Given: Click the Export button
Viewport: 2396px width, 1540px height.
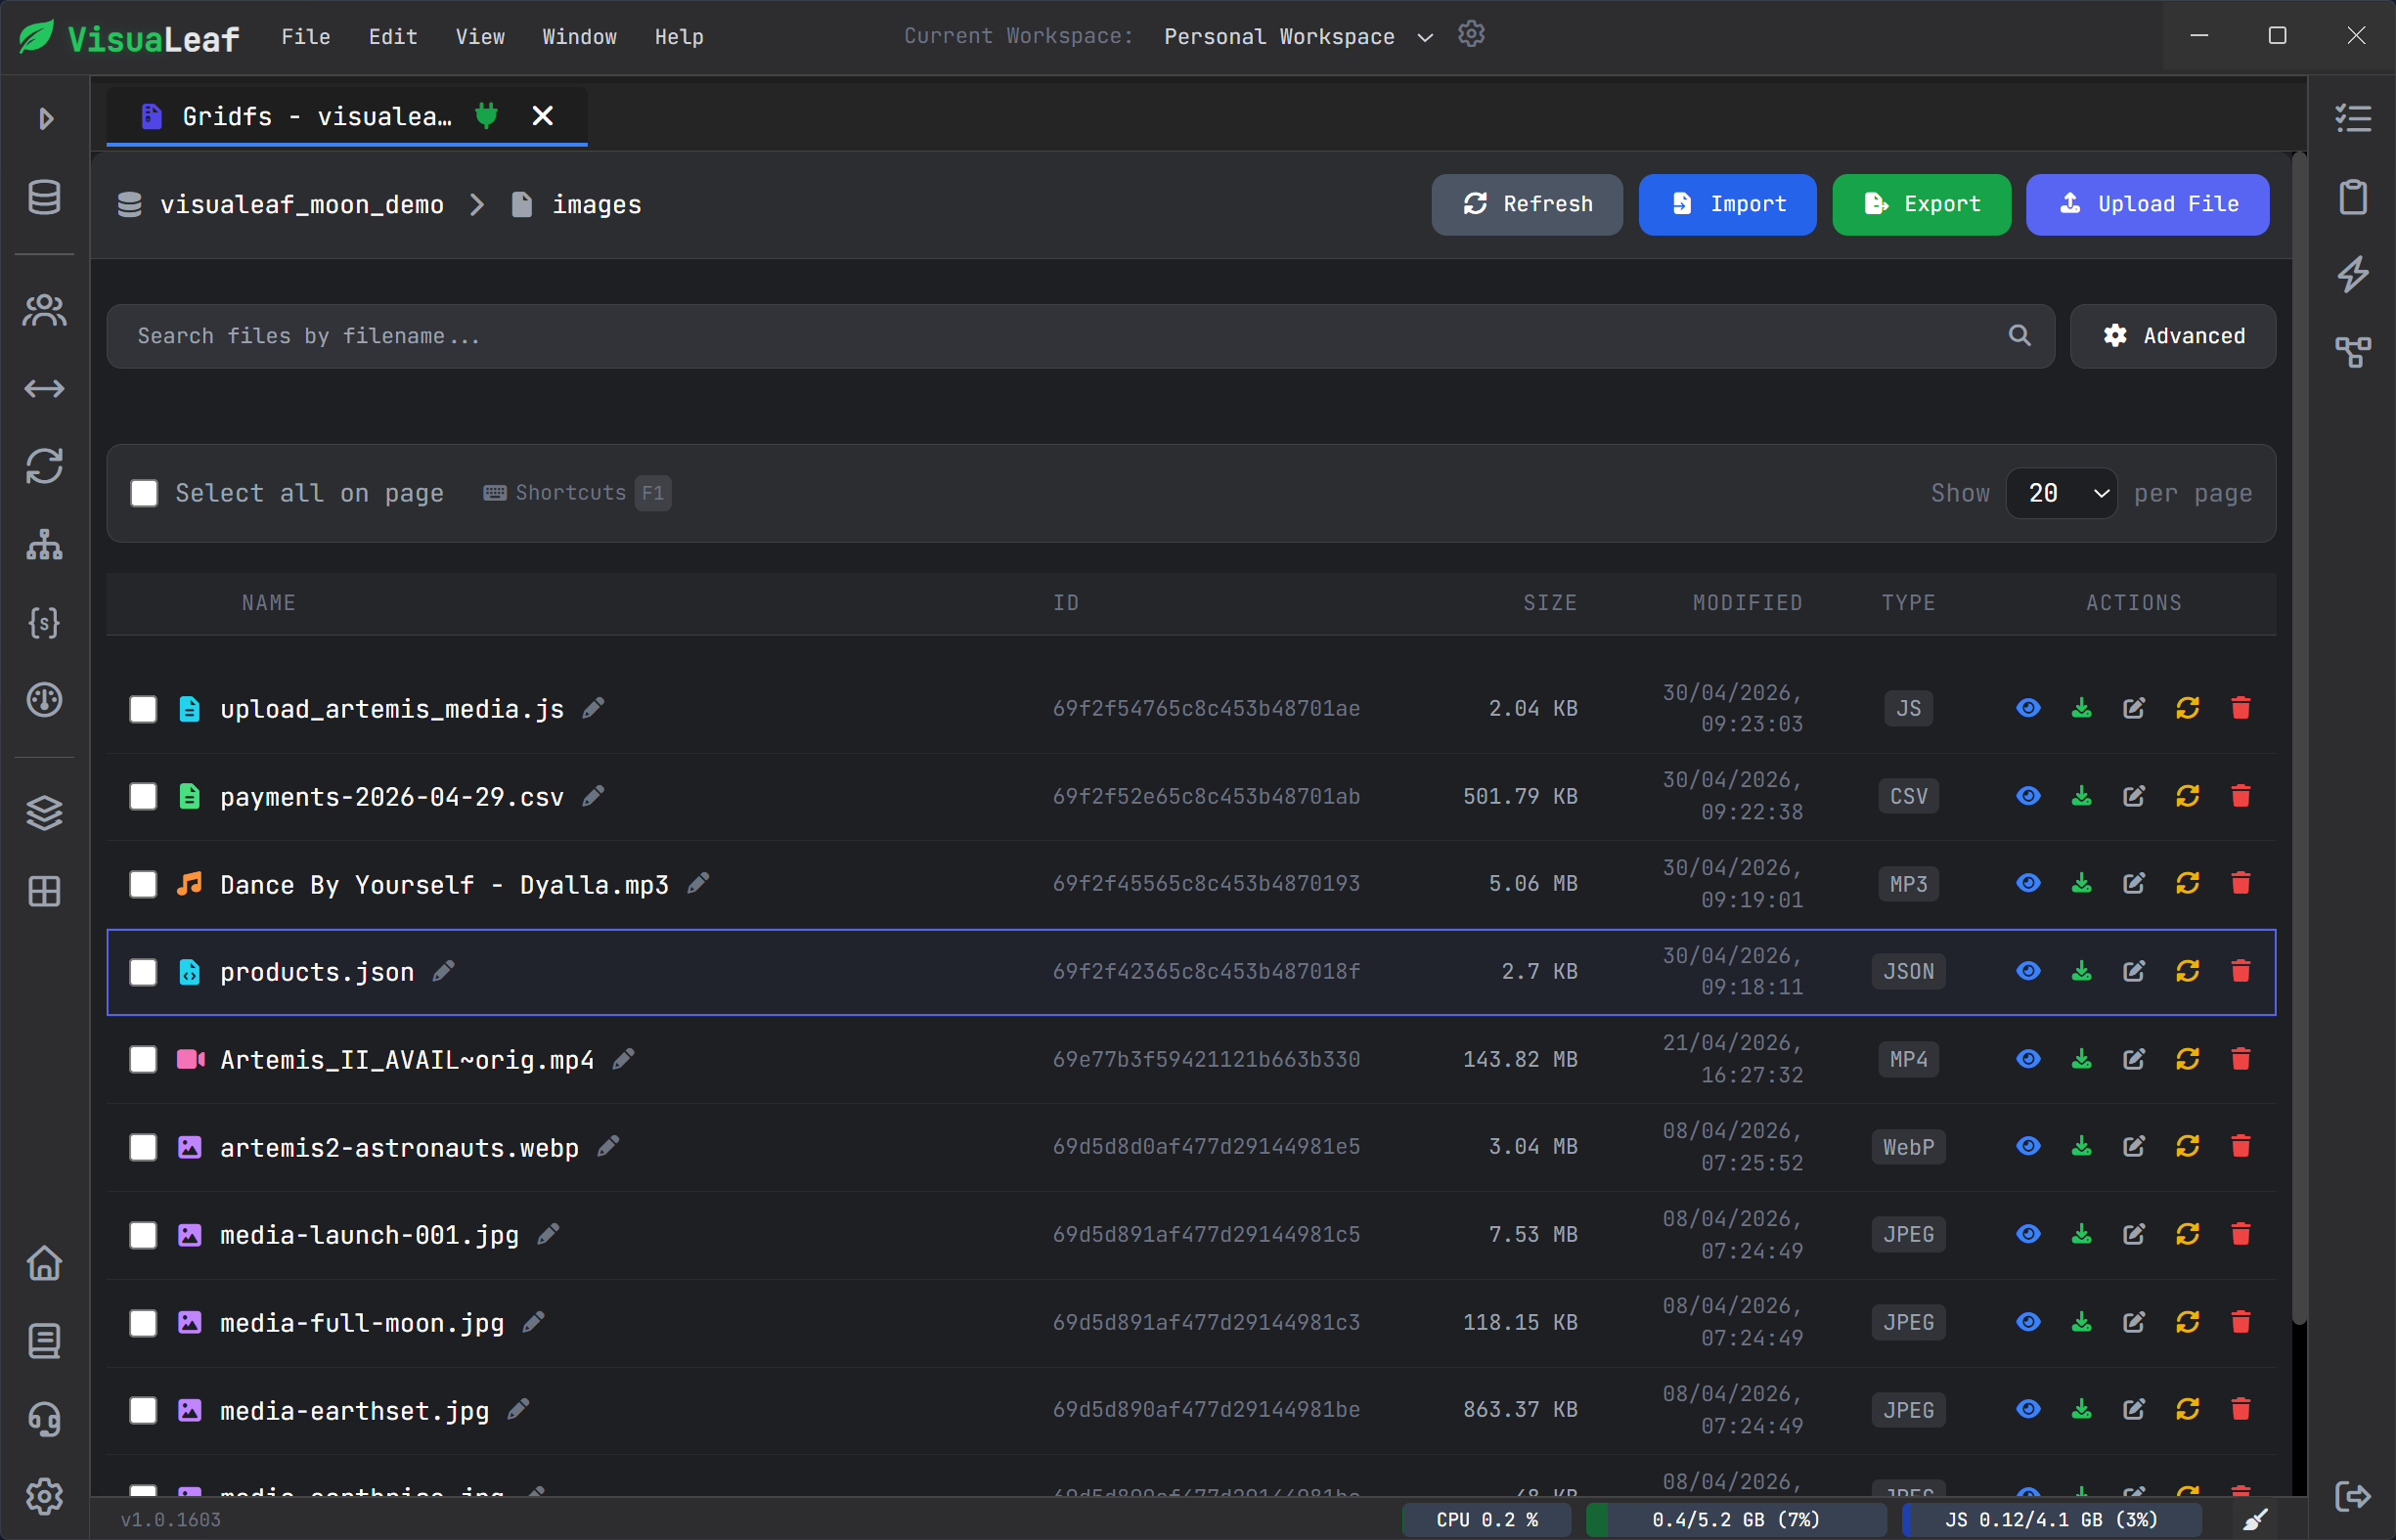Looking at the screenshot, I should click(x=1921, y=204).
